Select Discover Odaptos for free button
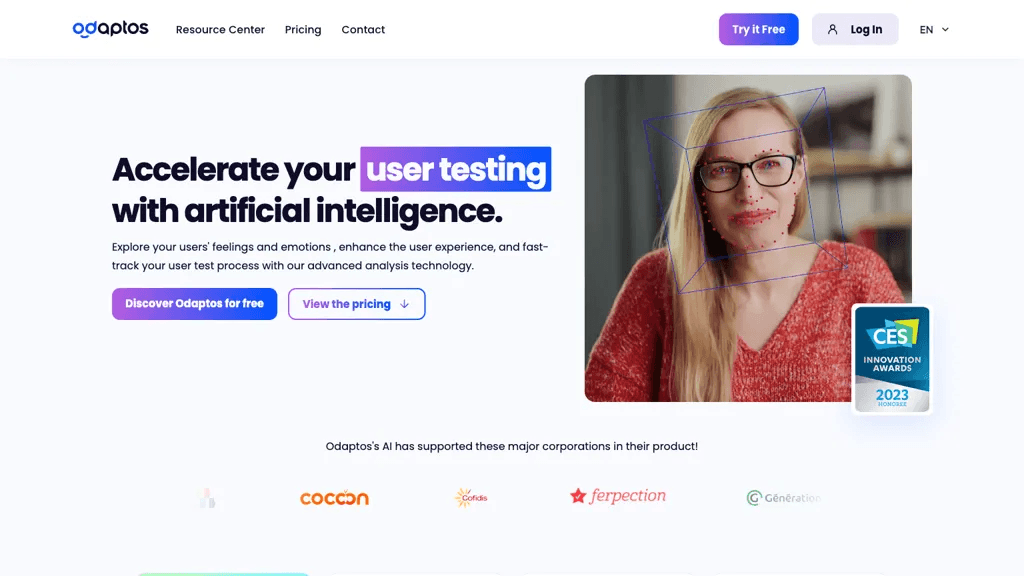This screenshot has height=576, width=1024. coord(195,304)
